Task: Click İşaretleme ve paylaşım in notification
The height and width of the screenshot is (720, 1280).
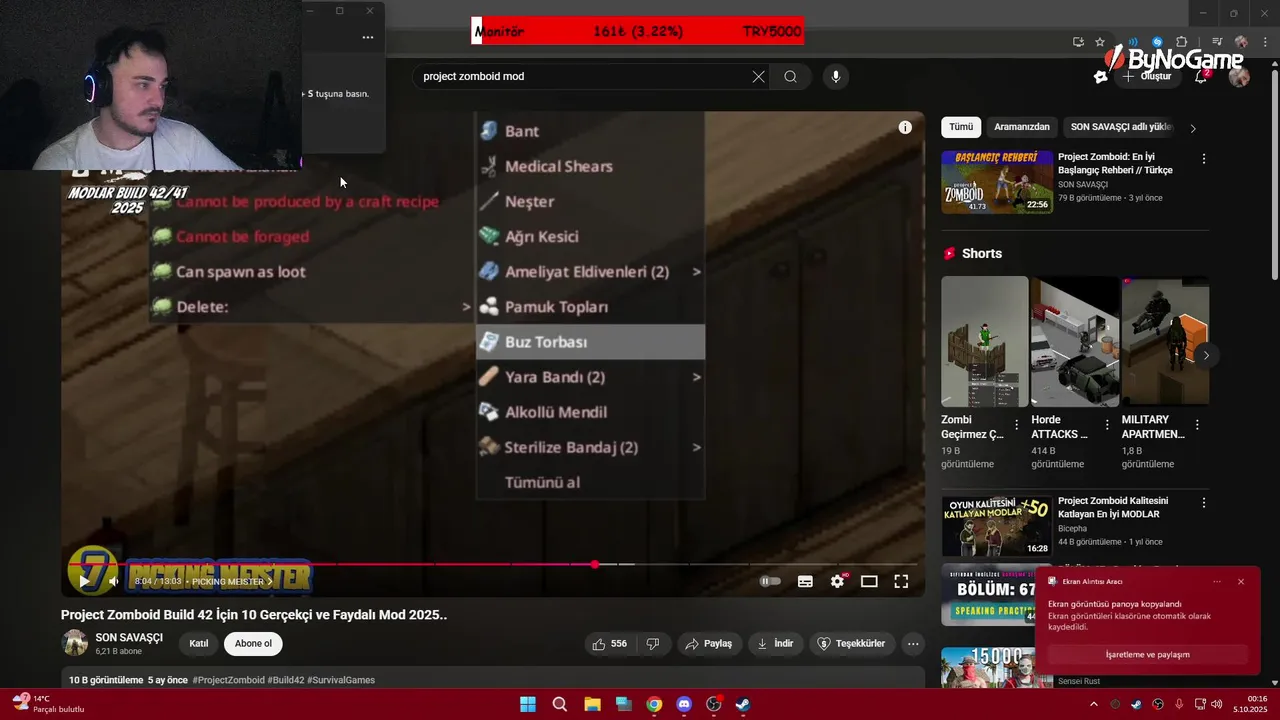Action: pos(1148,654)
